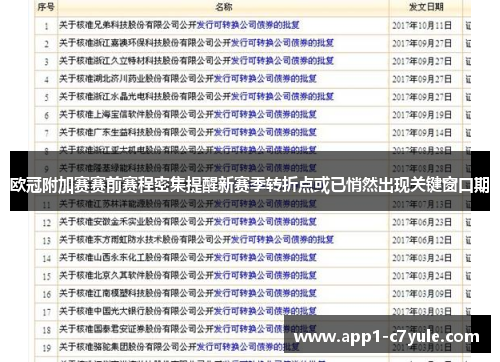The height and width of the screenshot is (362, 500).
Task: Open the 东方雨虹防水技术 approval link
Action: (196, 240)
